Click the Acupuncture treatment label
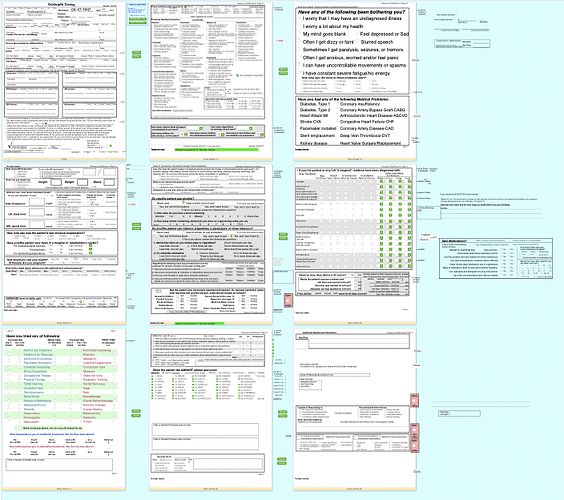The height and width of the screenshot is (500, 564). 32,413
